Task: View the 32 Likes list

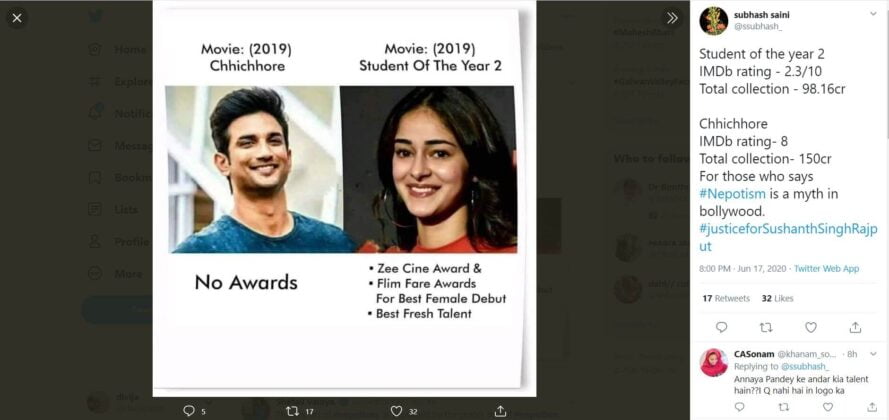Action: coord(777,298)
